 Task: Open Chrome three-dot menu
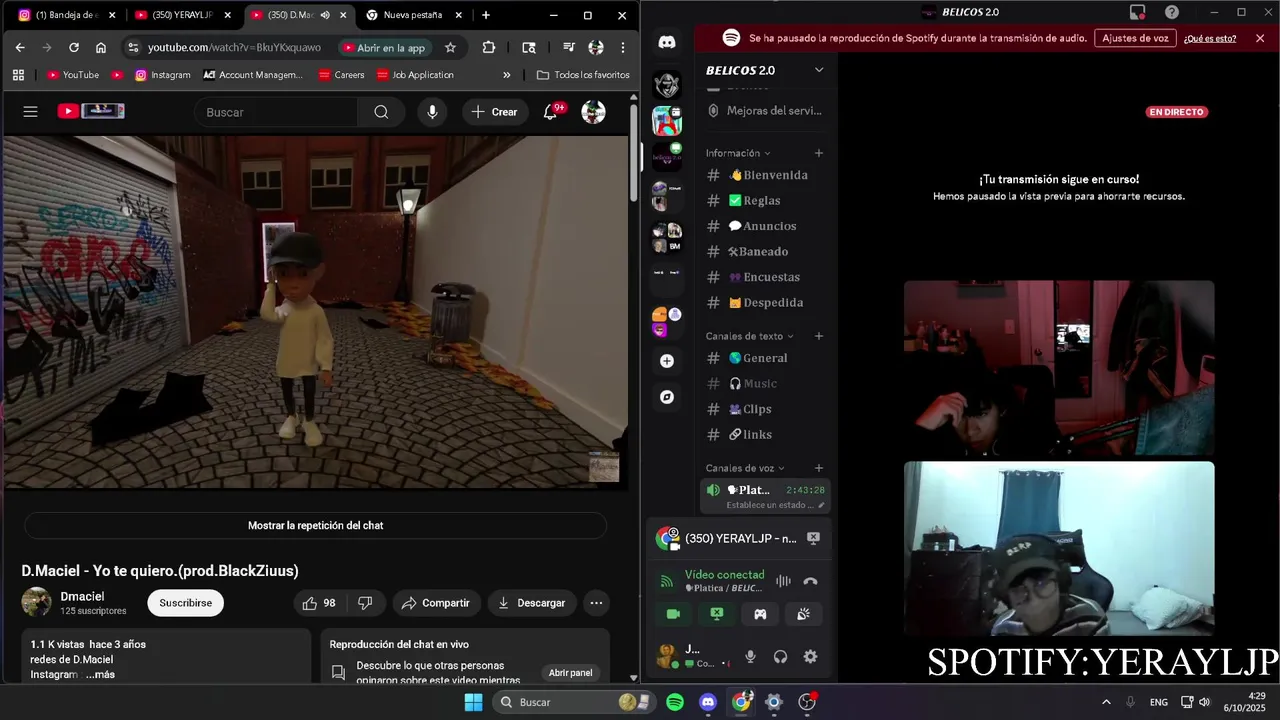click(623, 47)
